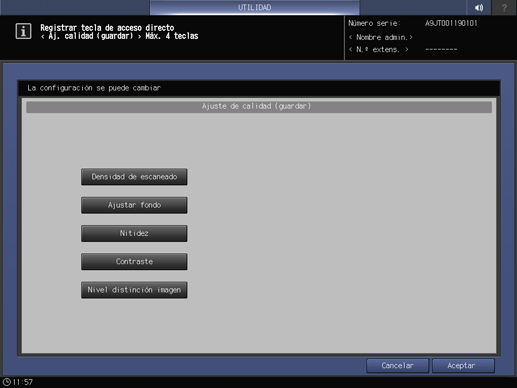
Task: Choose the Nitidez key
Action: [x=134, y=233]
